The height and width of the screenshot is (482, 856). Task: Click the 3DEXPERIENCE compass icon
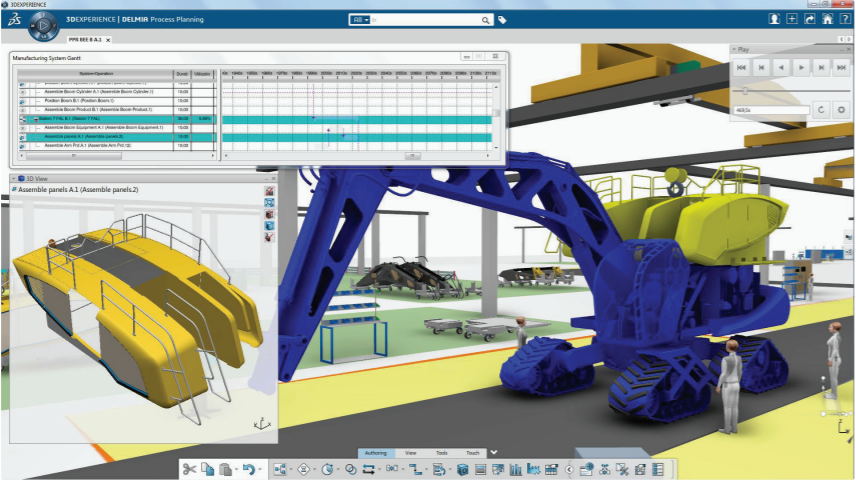tap(44, 25)
